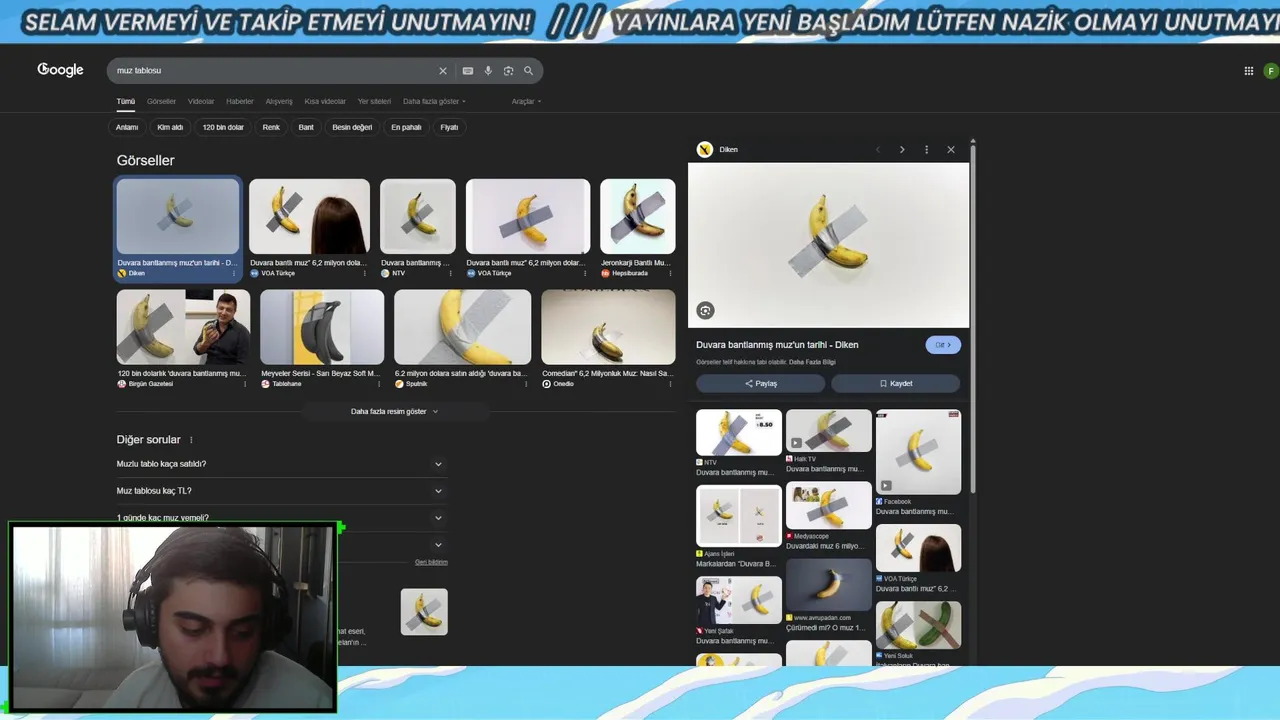Select the Anlamı filter chip
The width and height of the screenshot is (1280, 720).
tap(127, 127)
